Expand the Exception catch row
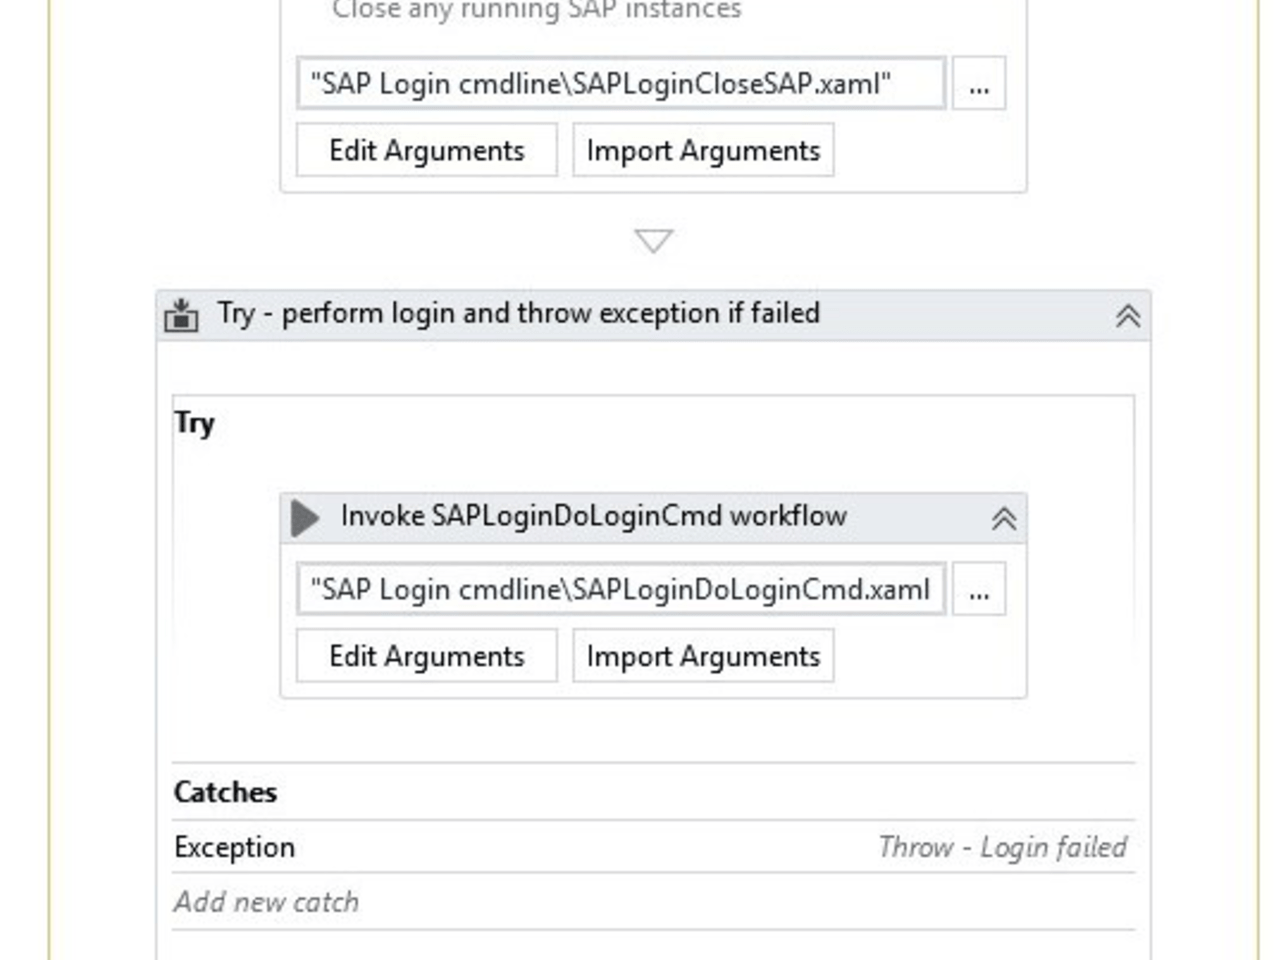Viewport: 1280px width, 960px height. pyautogui.click(x=234, y=847)
